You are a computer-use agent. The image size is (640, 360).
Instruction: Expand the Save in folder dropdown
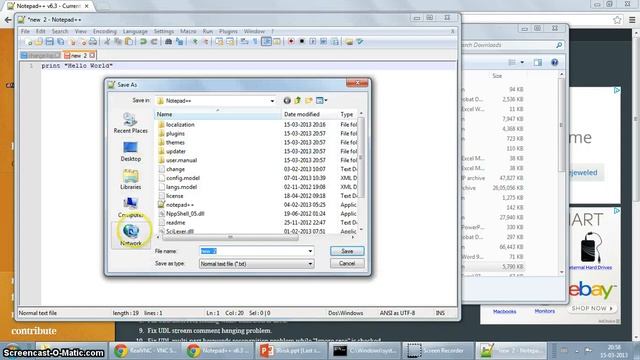(272, 101)
